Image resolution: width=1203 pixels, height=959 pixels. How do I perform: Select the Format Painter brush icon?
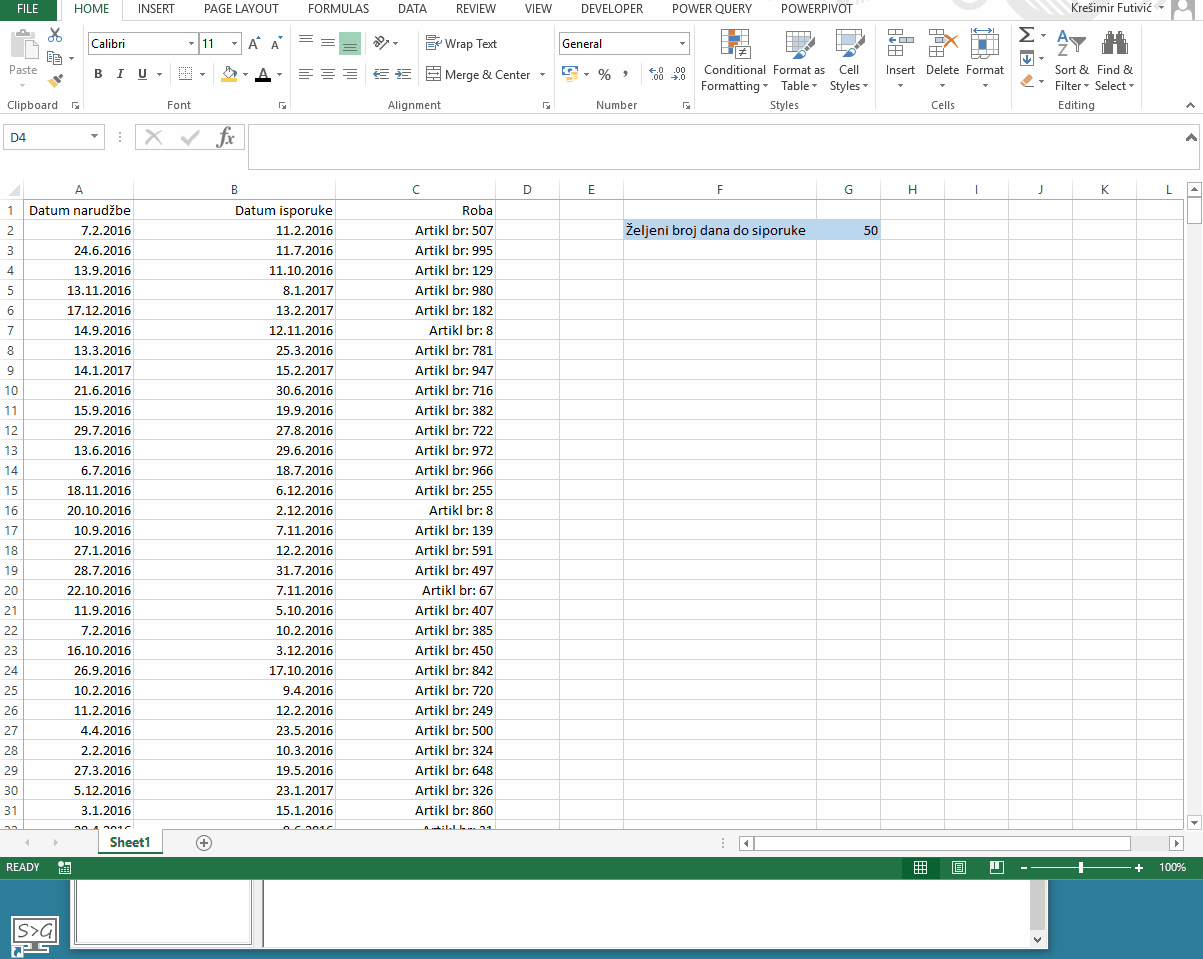55,81
